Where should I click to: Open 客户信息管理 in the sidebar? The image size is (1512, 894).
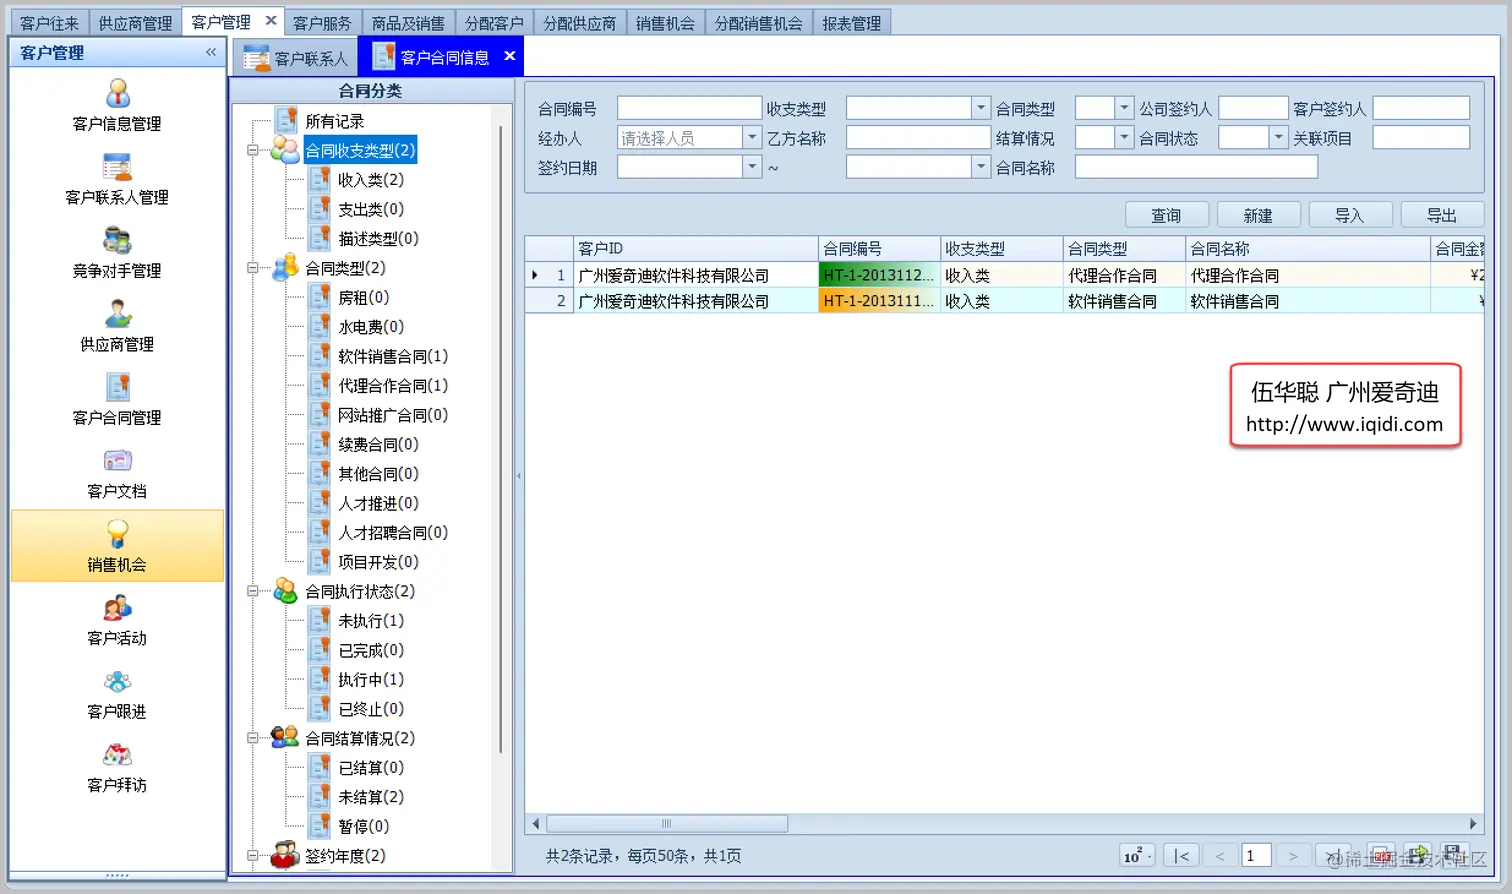tap(117, 106)
